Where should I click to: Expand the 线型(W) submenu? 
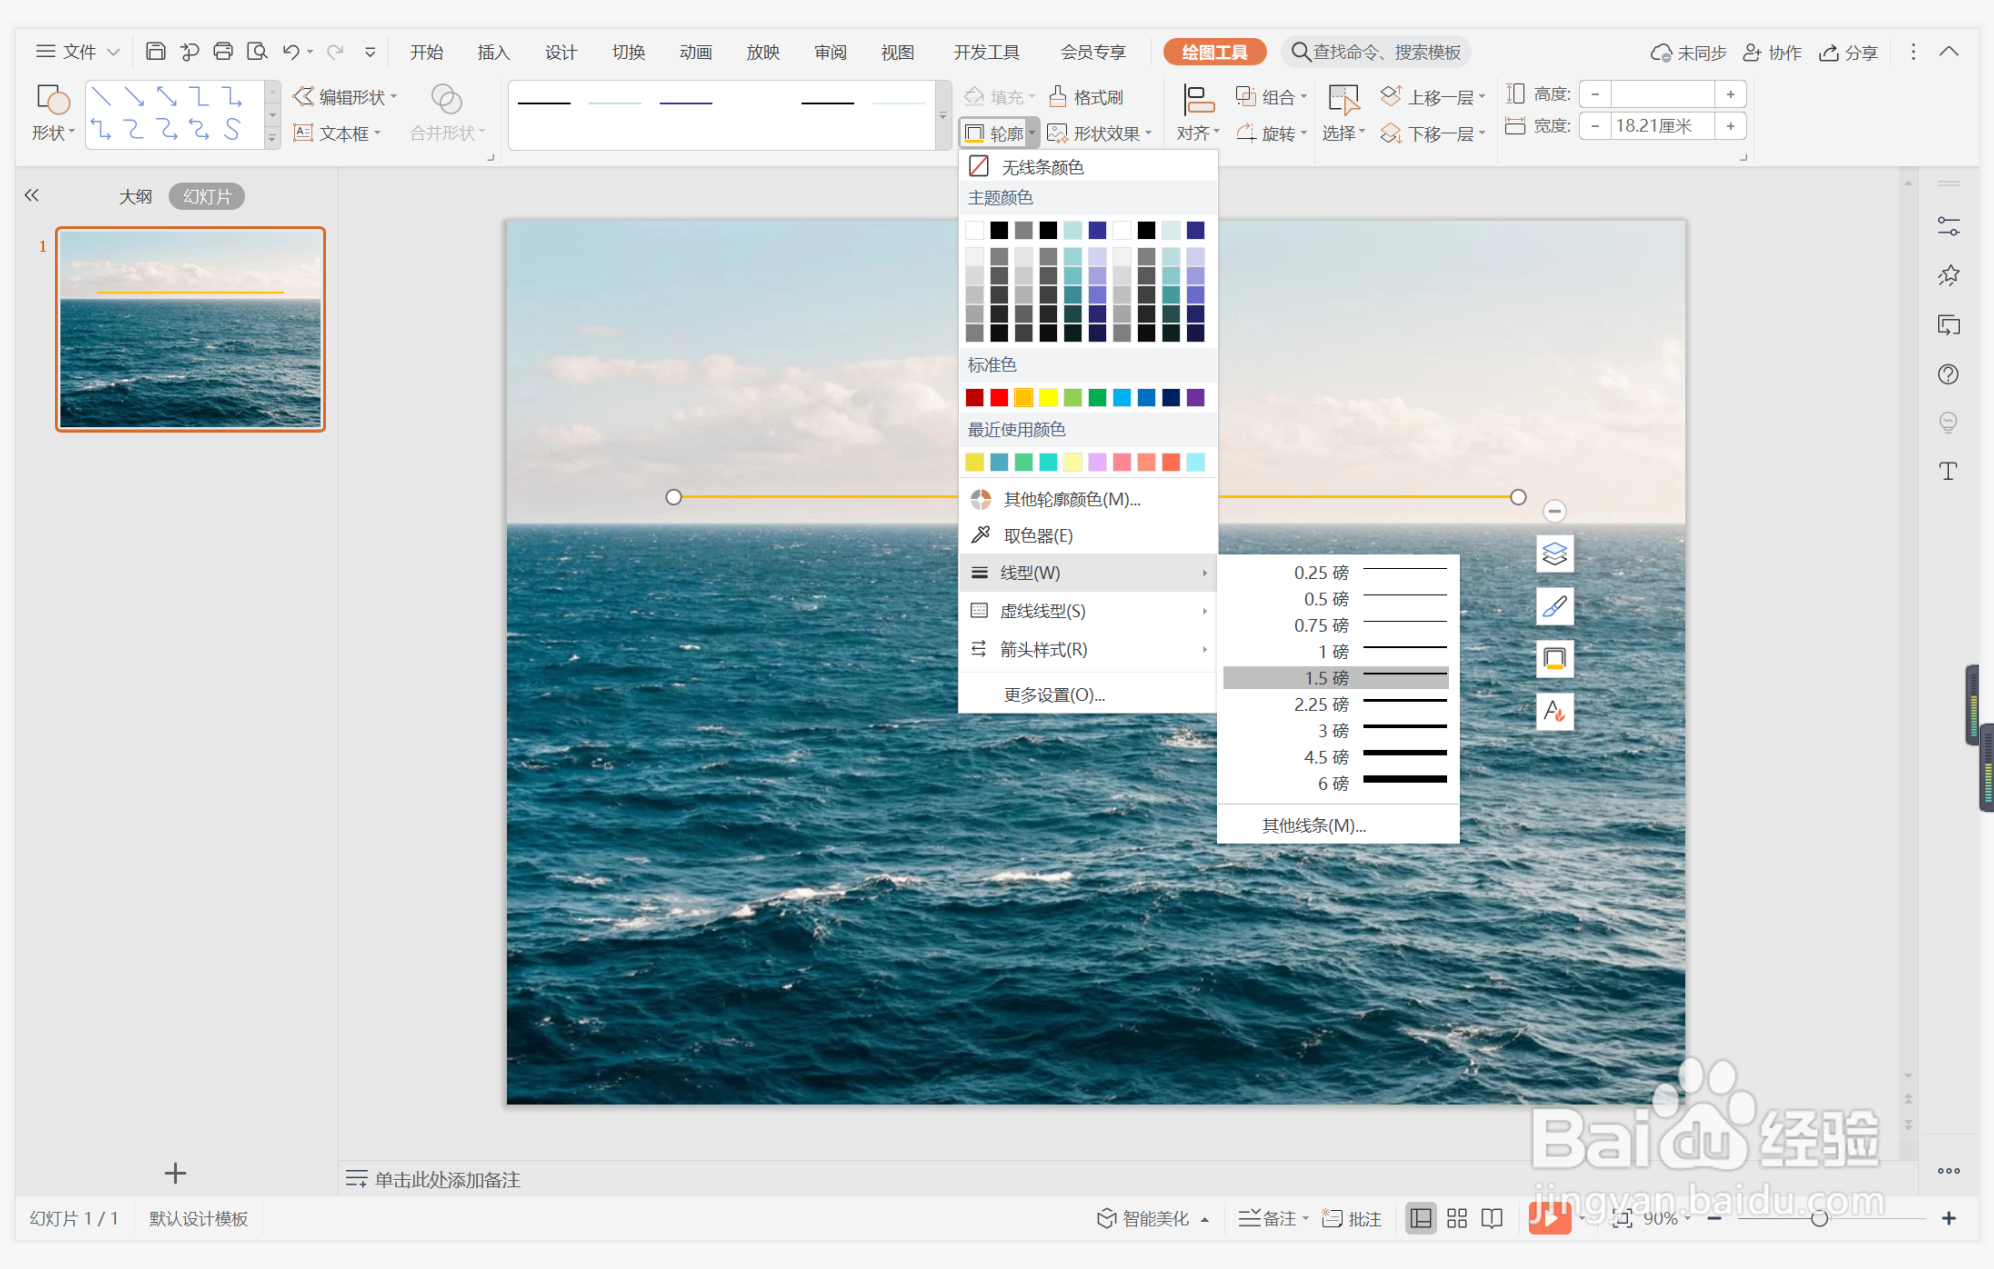coord(1088,573)
